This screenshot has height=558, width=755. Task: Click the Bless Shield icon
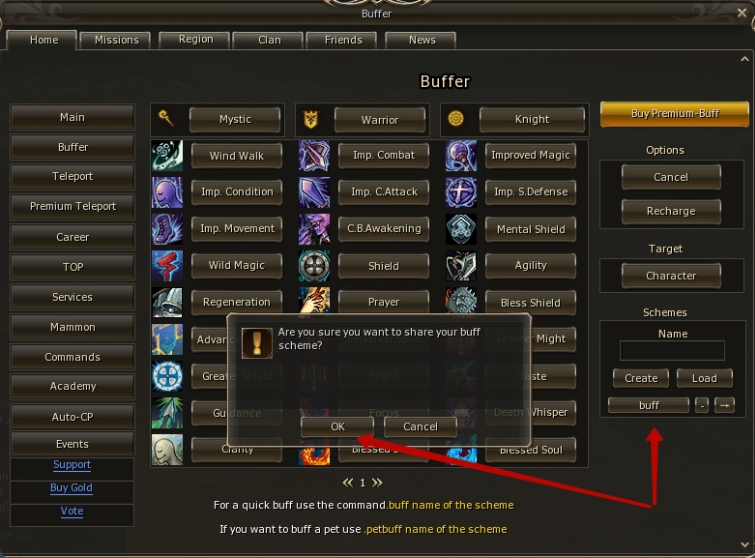click(x=461, y=300)
